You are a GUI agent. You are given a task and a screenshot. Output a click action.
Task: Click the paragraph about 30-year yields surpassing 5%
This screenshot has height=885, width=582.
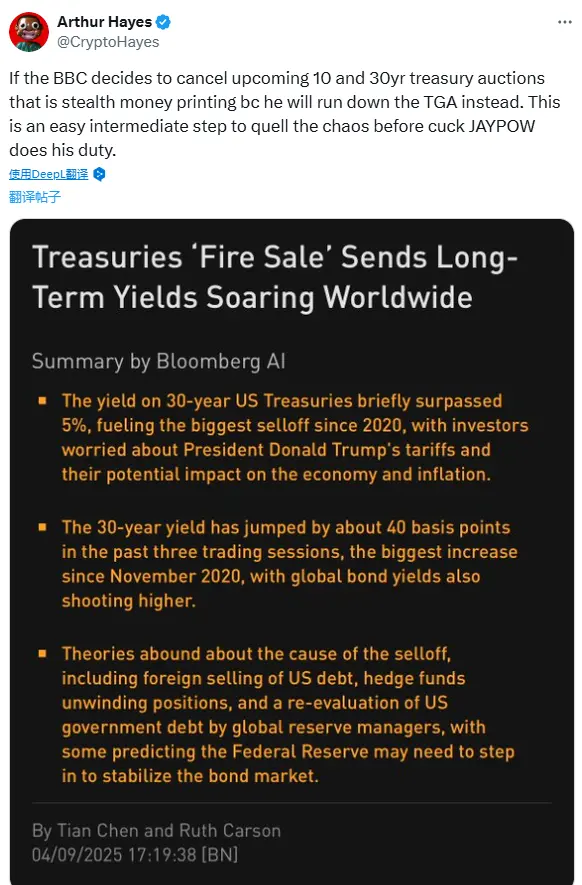click(x=295, y=437)
